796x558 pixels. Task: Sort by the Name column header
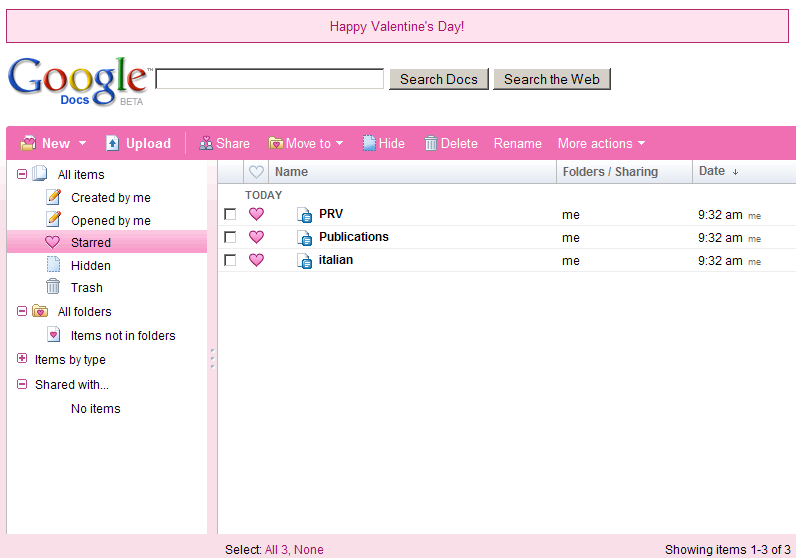(x=291, y=172)
